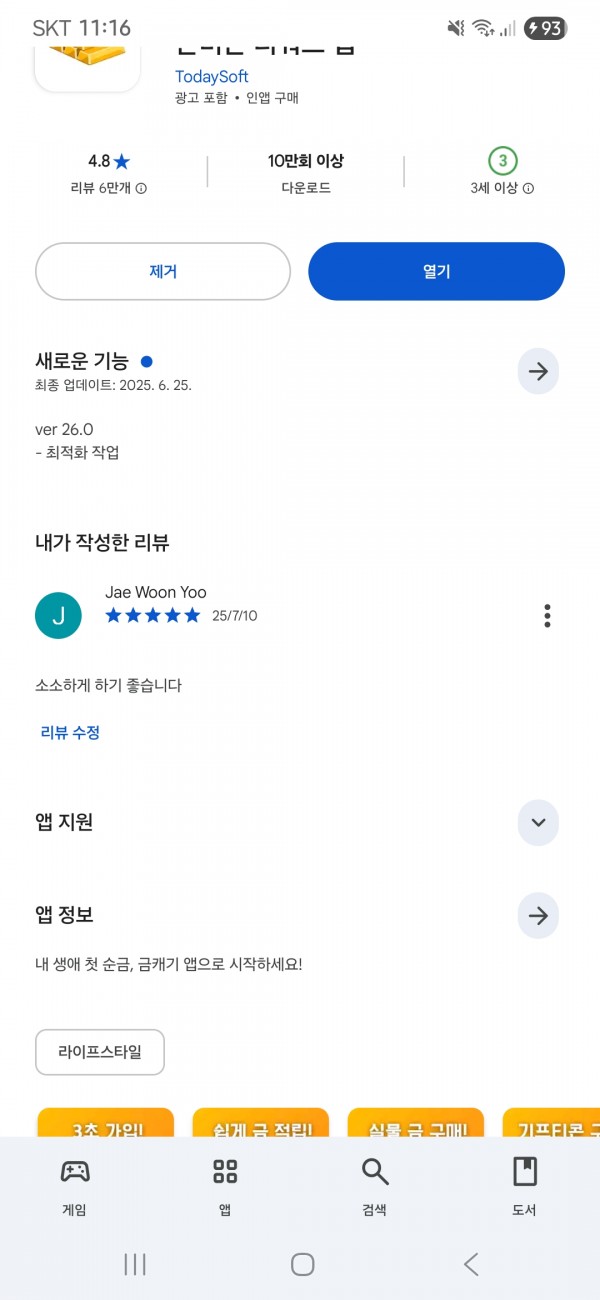The width and height of the screenshot is (600, 1300).
Task: Switch to the 앱 tab
Action: tap(225, 1187)
